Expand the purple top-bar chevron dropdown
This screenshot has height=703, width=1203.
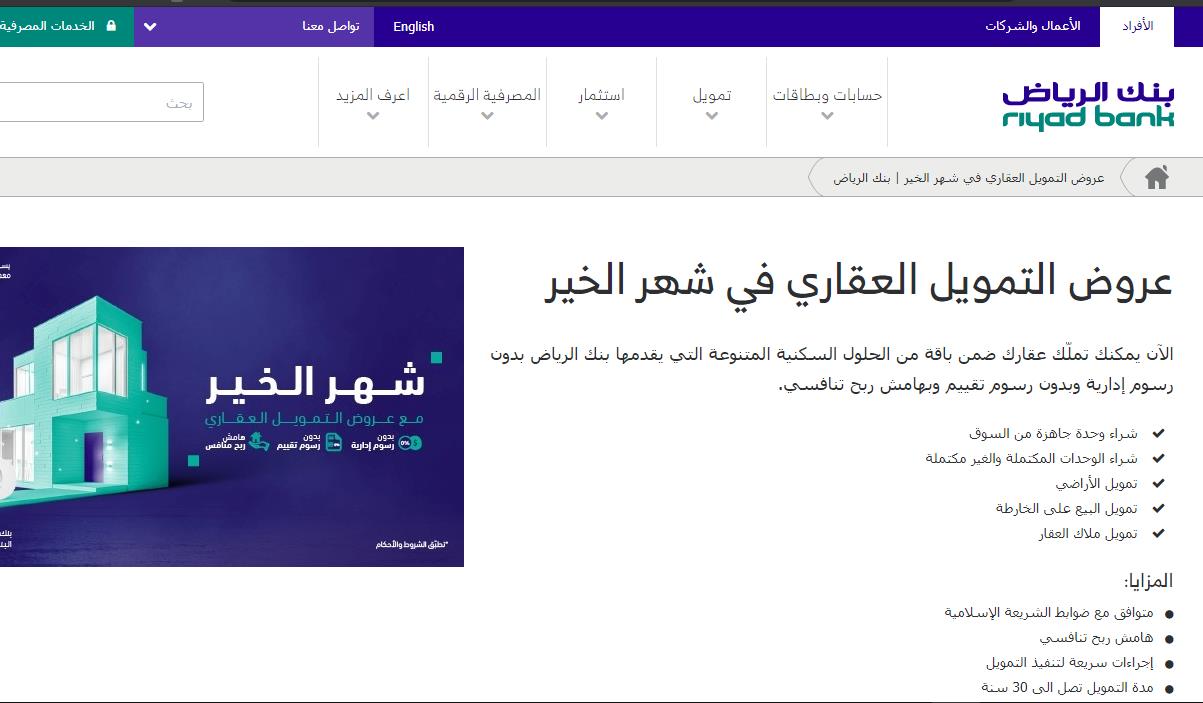(151, 26)
